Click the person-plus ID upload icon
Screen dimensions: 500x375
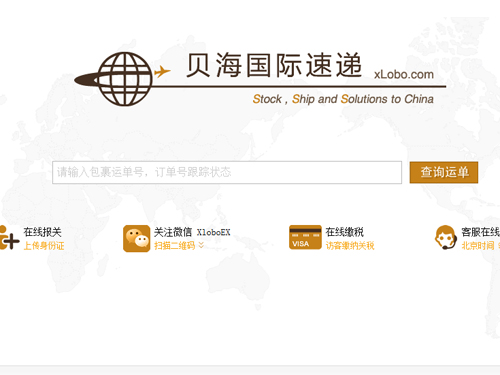click(9, 238)
